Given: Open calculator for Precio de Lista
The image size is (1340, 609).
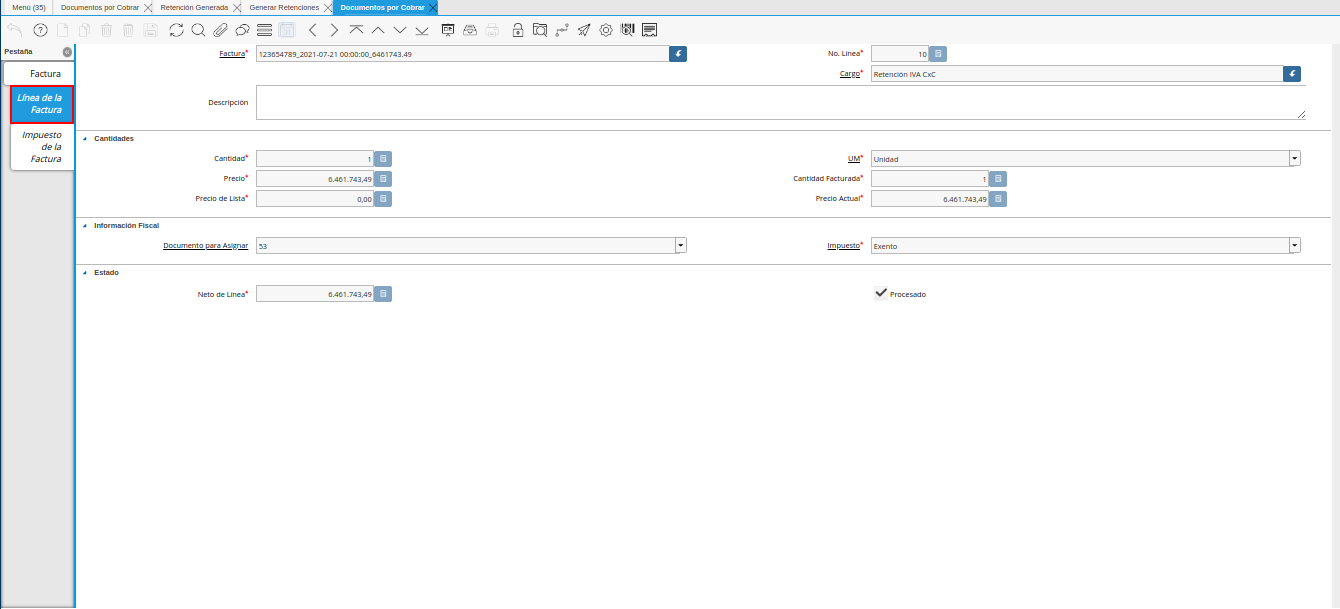Looking at the screenshot, I should click(383, 199).
